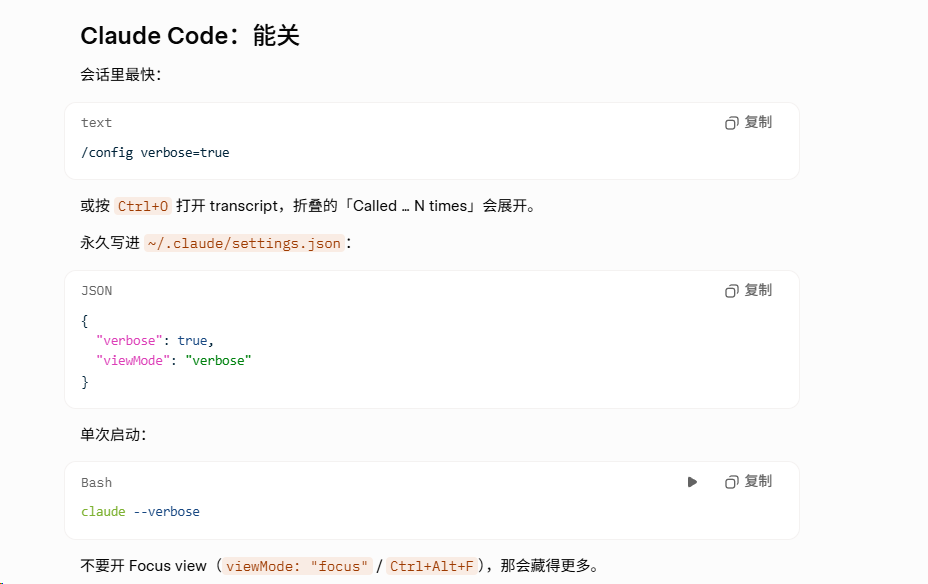Select the Ctrl+O inline code
Image resolution: width=928 pixels, height=584 pixels.
coord(143,206)
